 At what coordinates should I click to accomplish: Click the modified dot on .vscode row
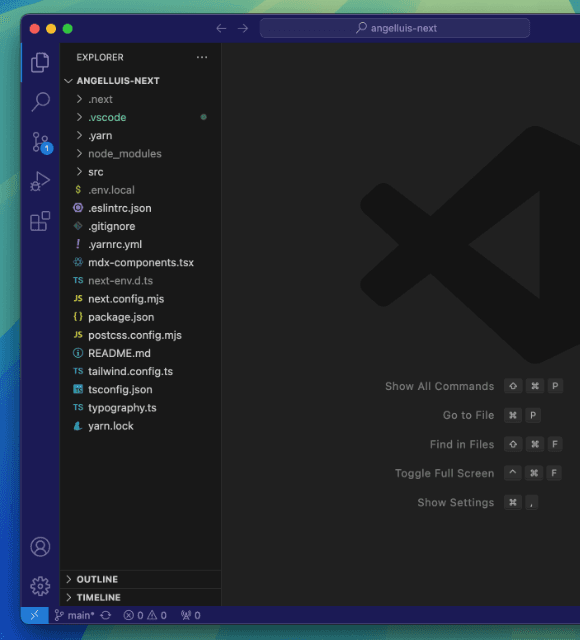pos(203,117)
